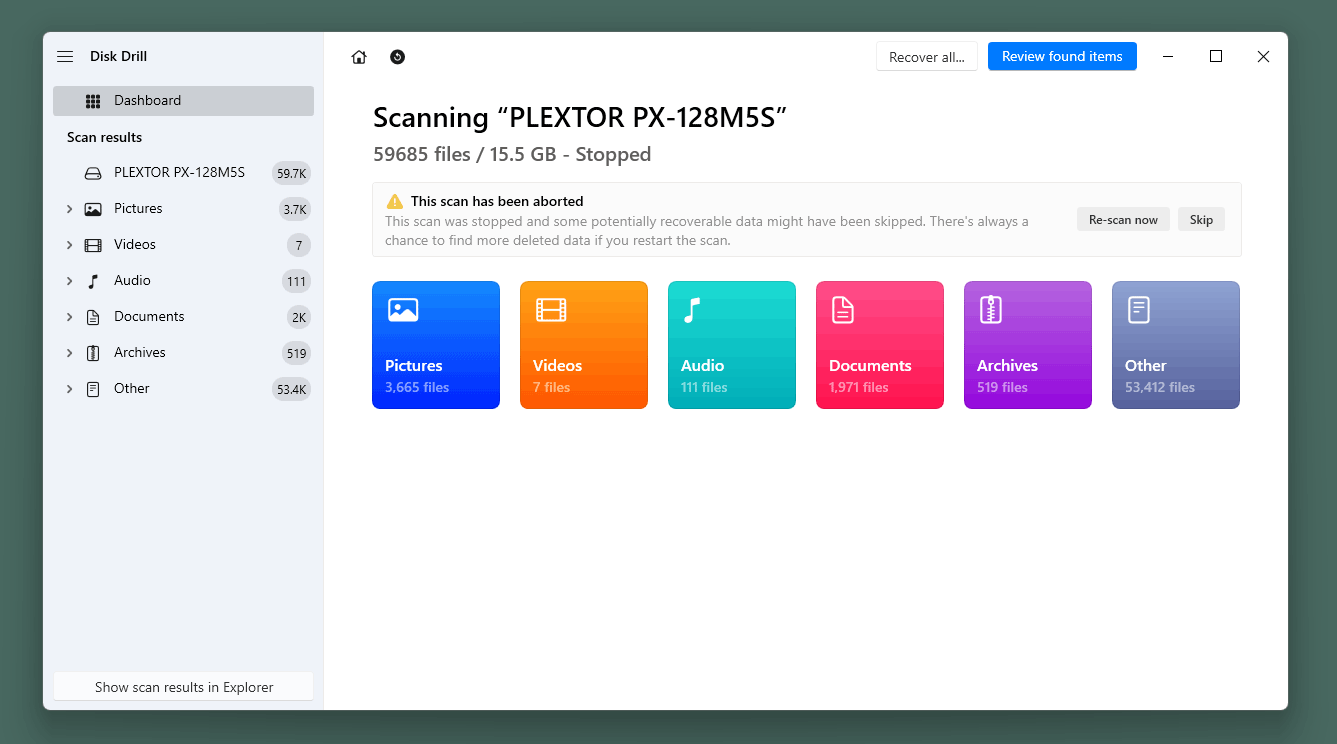The height and width of the screenshot is (744, 1337).
Task: Open the Videos 7 files card
Action: (x=584, y=345)
